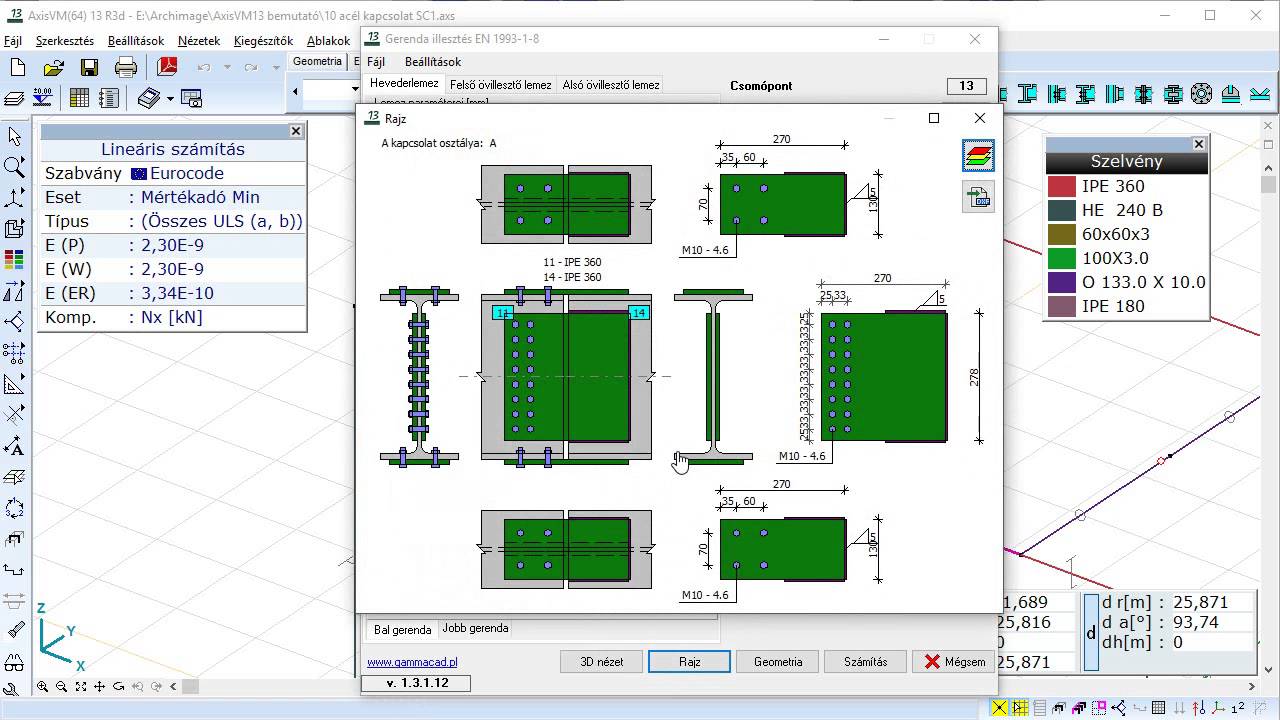Click the Szabvány Eurocode row
The height and width of the screenshot is (720, 1280).
(x=172, y=173)
